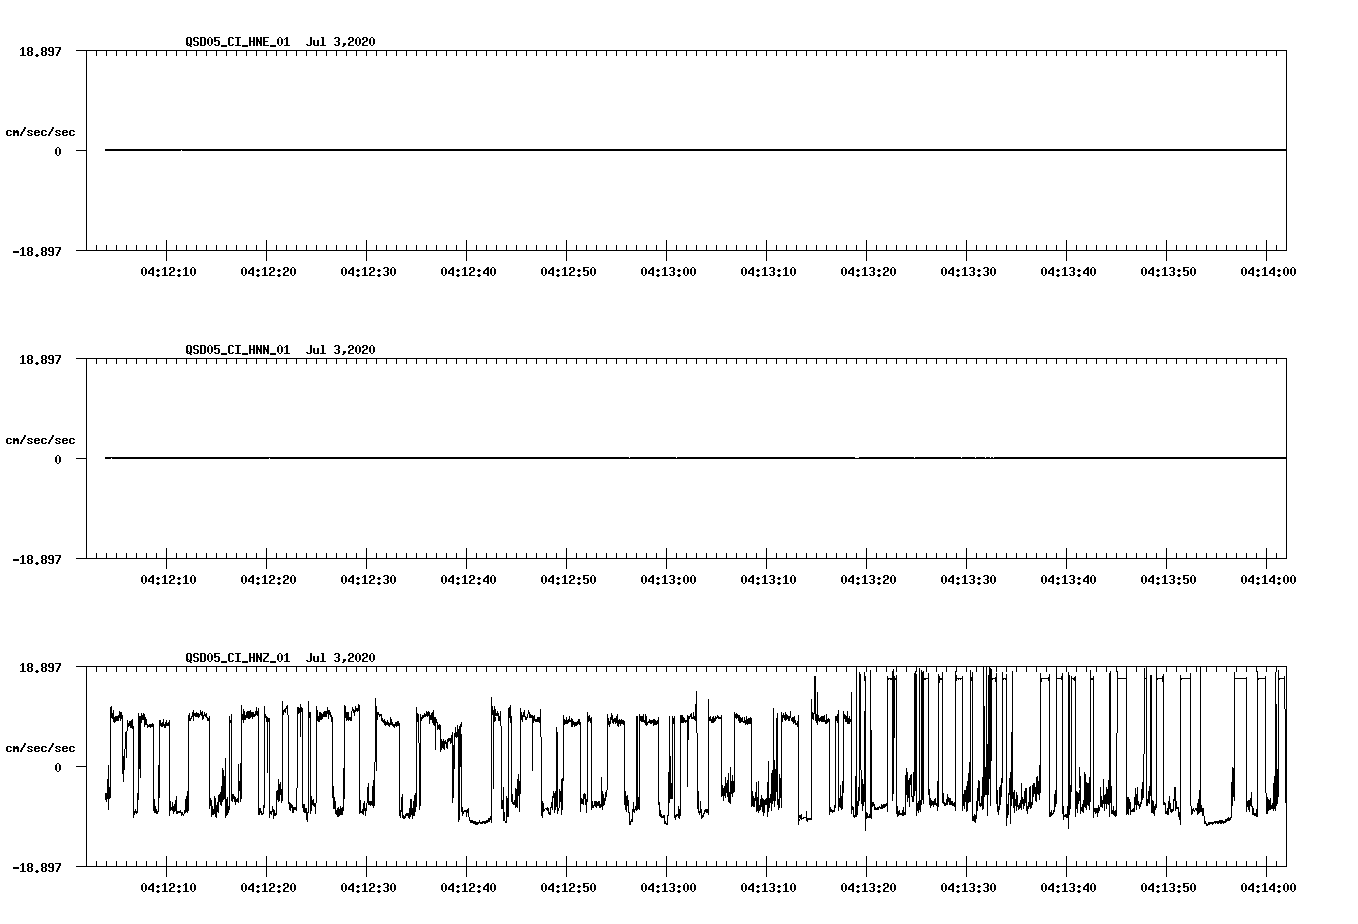
Task: Select 18.897 upper limit on HNE plot
Action: (40, 51)
